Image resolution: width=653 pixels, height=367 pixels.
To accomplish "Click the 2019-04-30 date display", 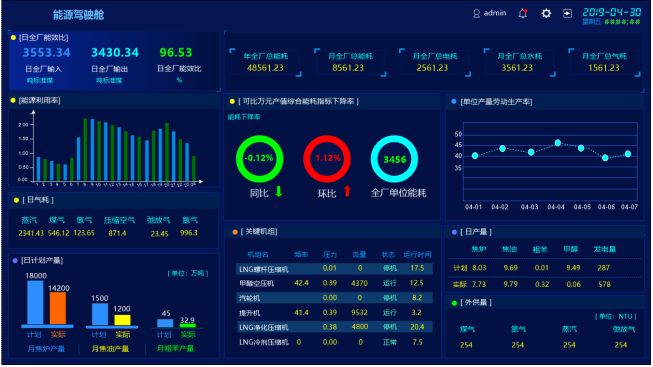I will pos(612,12).
